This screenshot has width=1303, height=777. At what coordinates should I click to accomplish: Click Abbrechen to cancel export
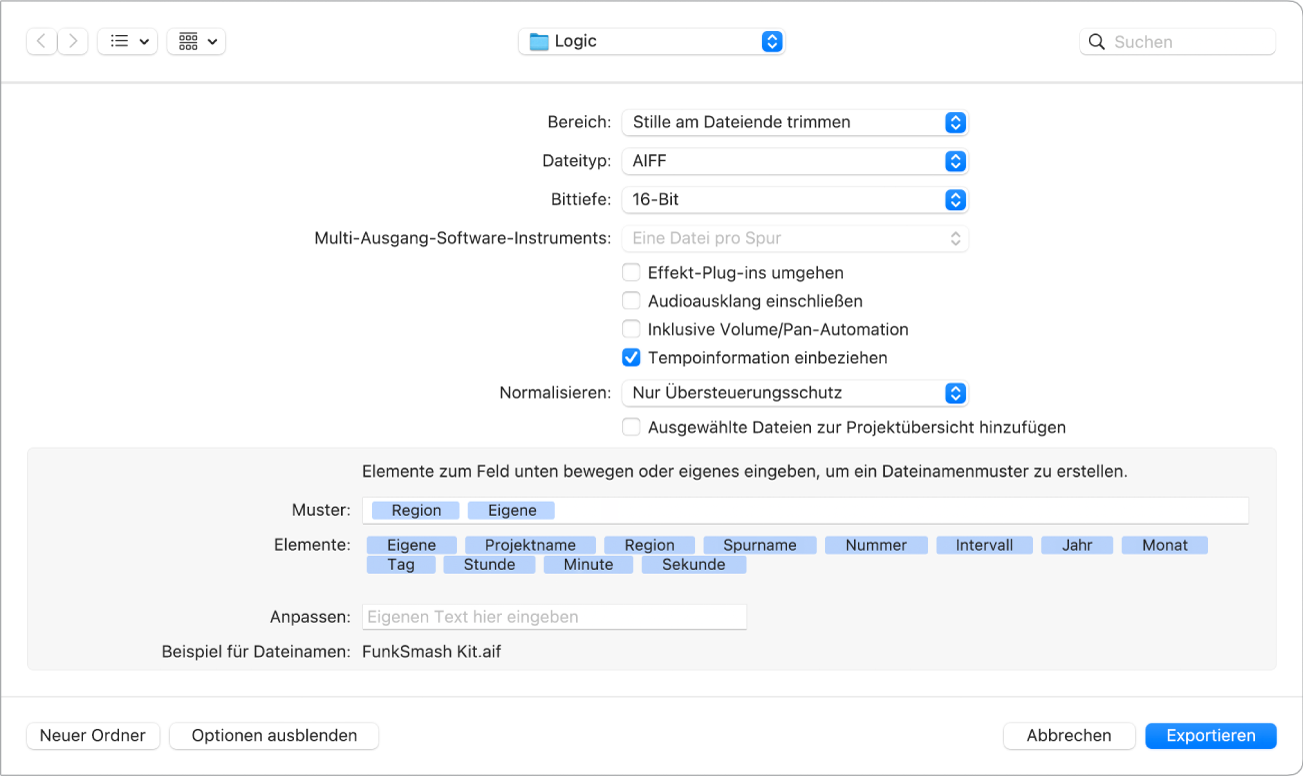tap(1069, 735)
